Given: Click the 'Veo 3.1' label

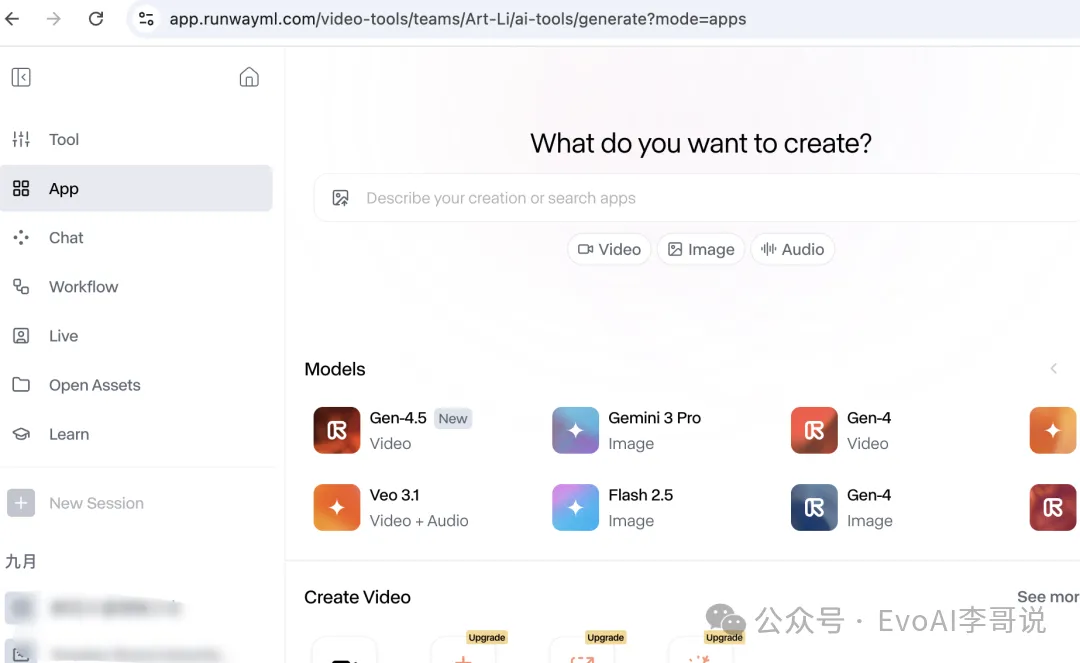Looking at the screenshot, I should click(x=395, y=495).
